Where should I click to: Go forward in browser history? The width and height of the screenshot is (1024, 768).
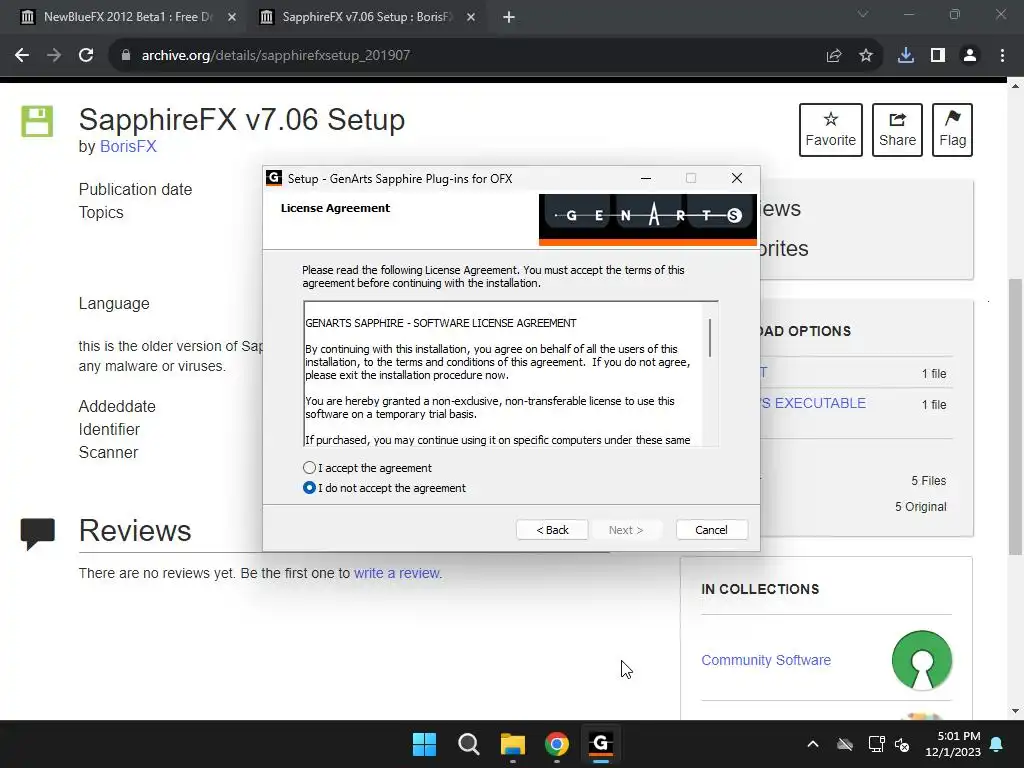[x=54, y=56]
